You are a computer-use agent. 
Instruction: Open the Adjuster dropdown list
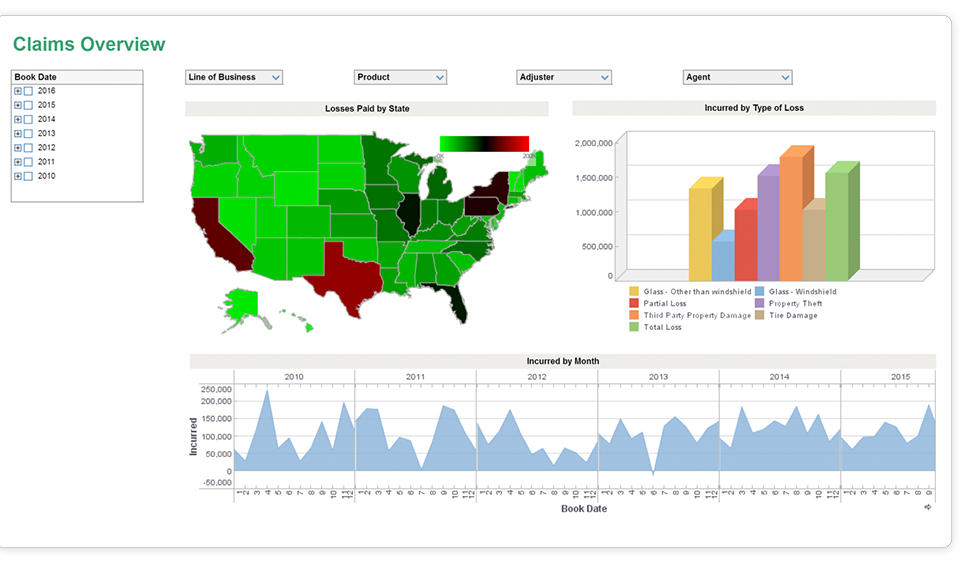click(564, 77)
